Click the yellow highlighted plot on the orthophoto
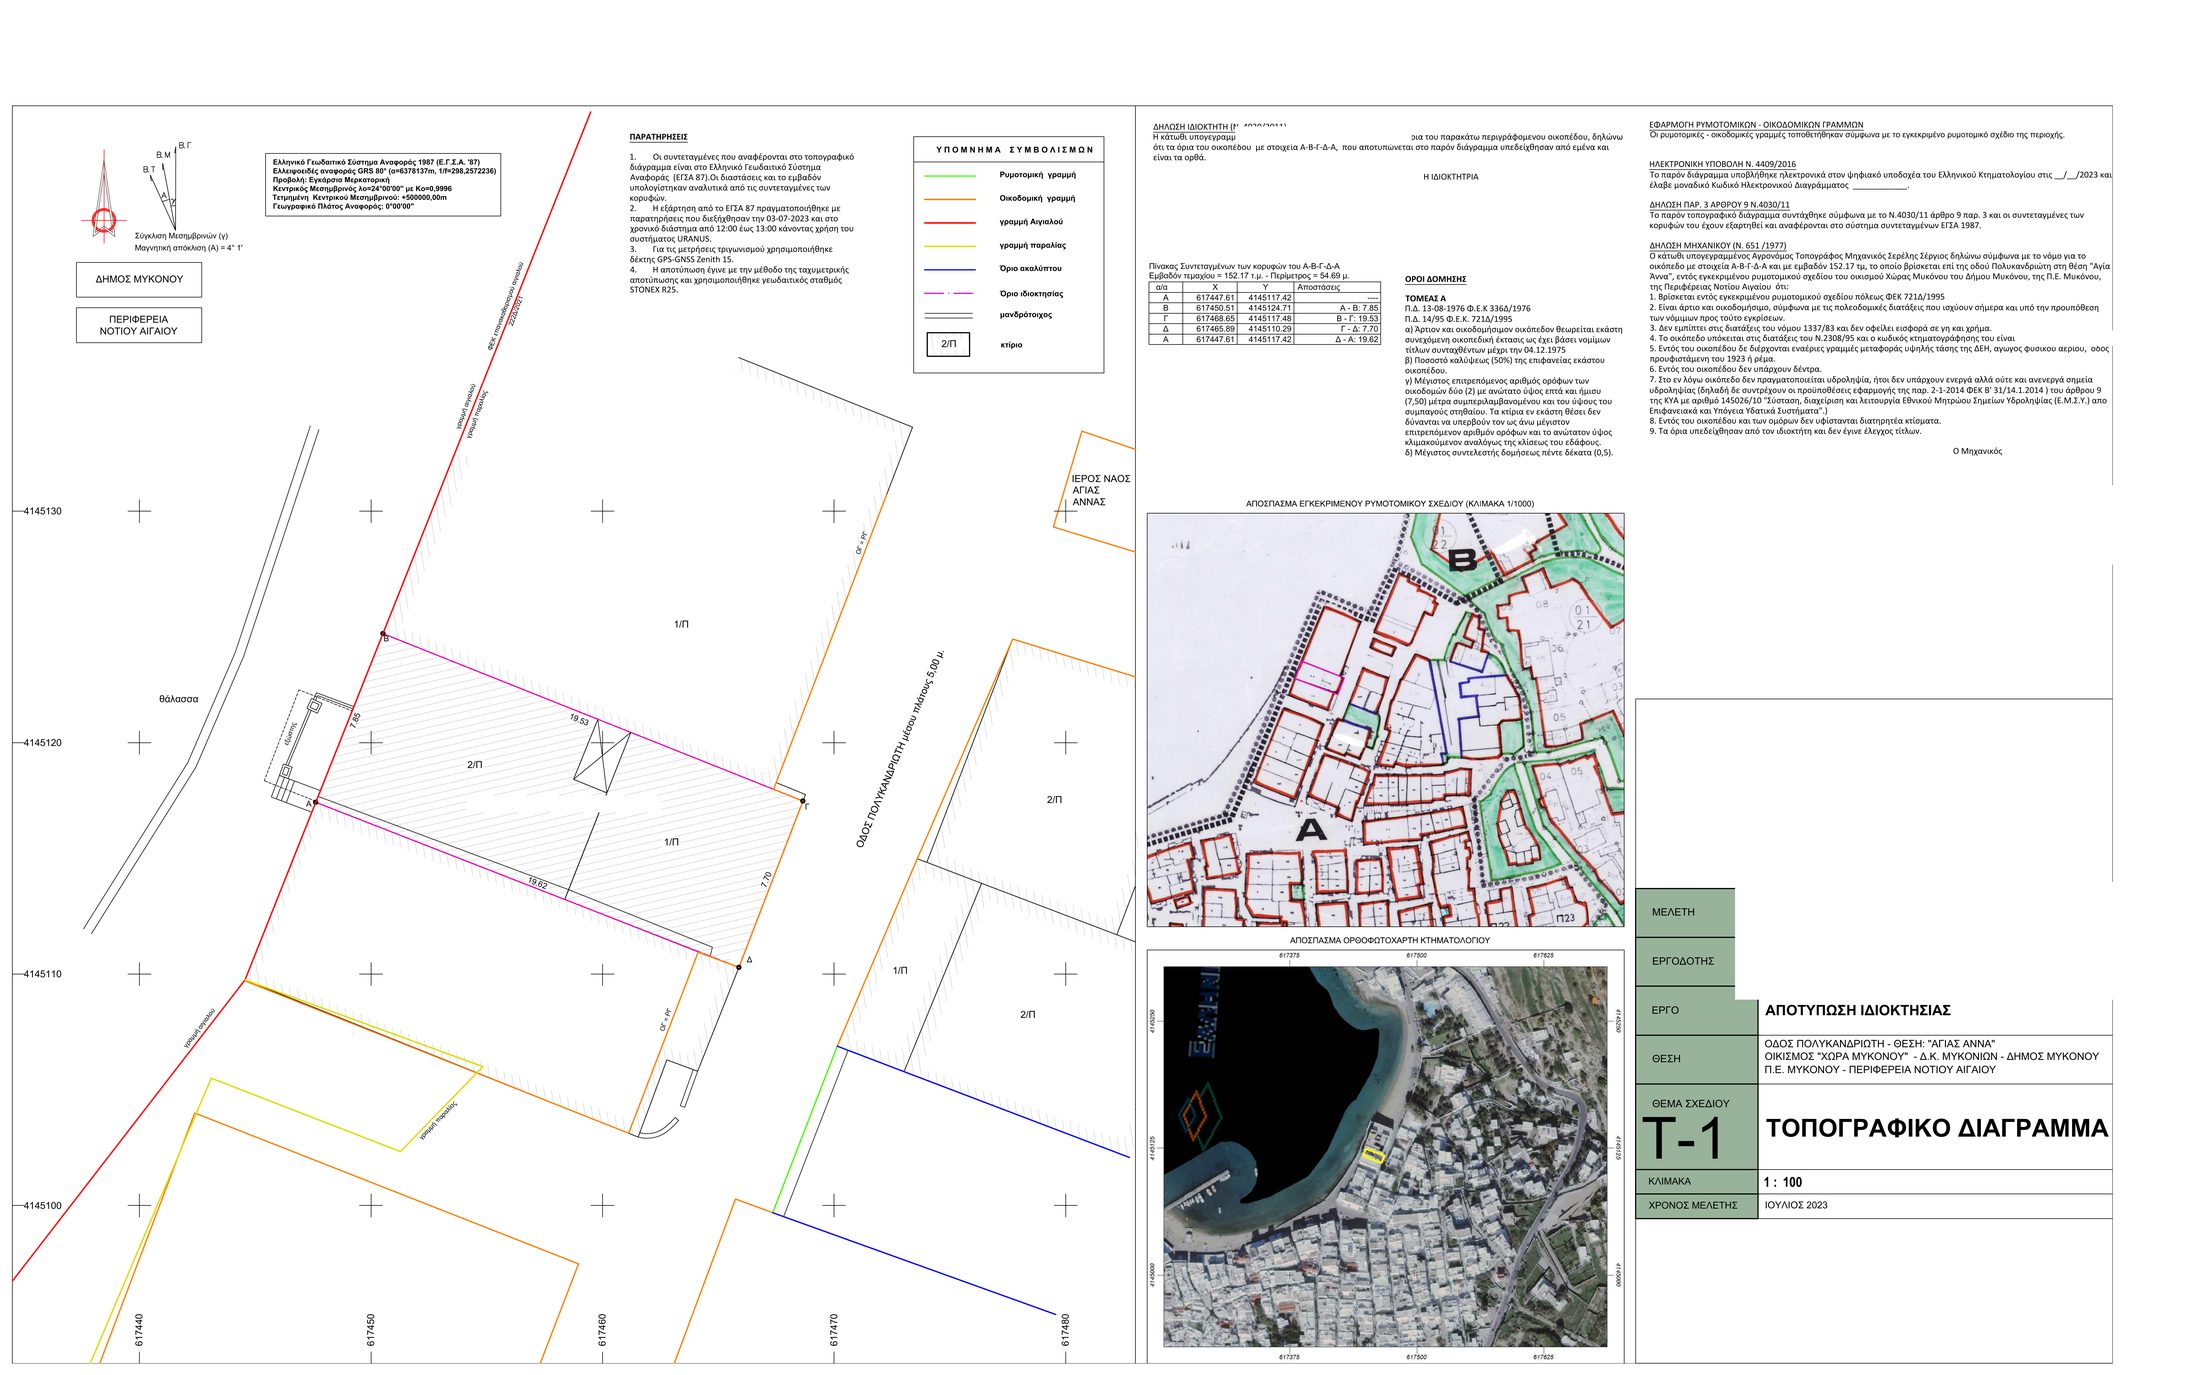This screenshot has width=2200, height=1375. [x=1374, y=1157]
